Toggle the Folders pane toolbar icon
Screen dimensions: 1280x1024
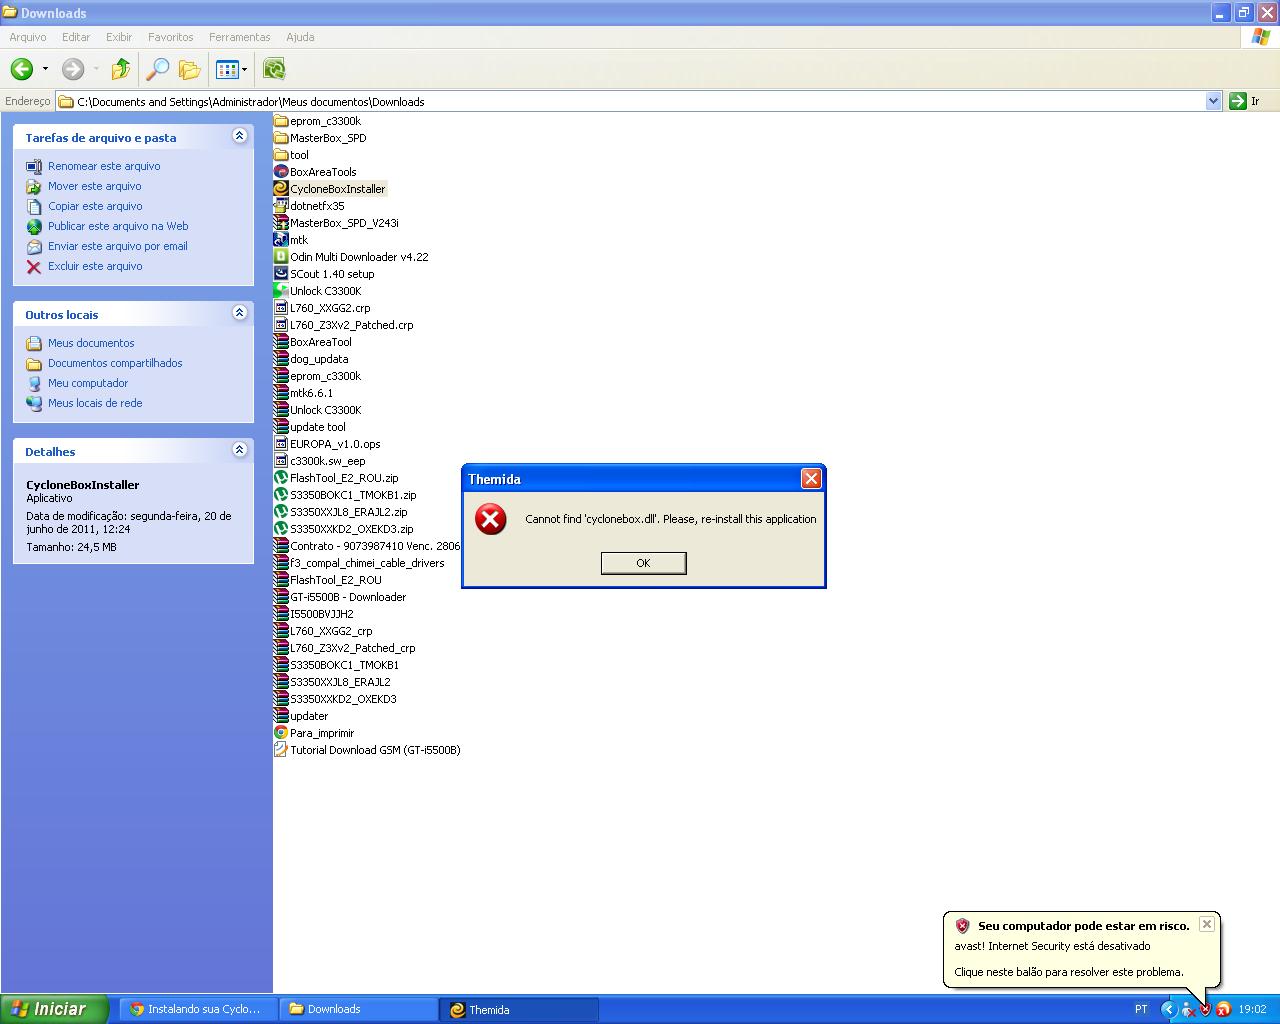189,69
